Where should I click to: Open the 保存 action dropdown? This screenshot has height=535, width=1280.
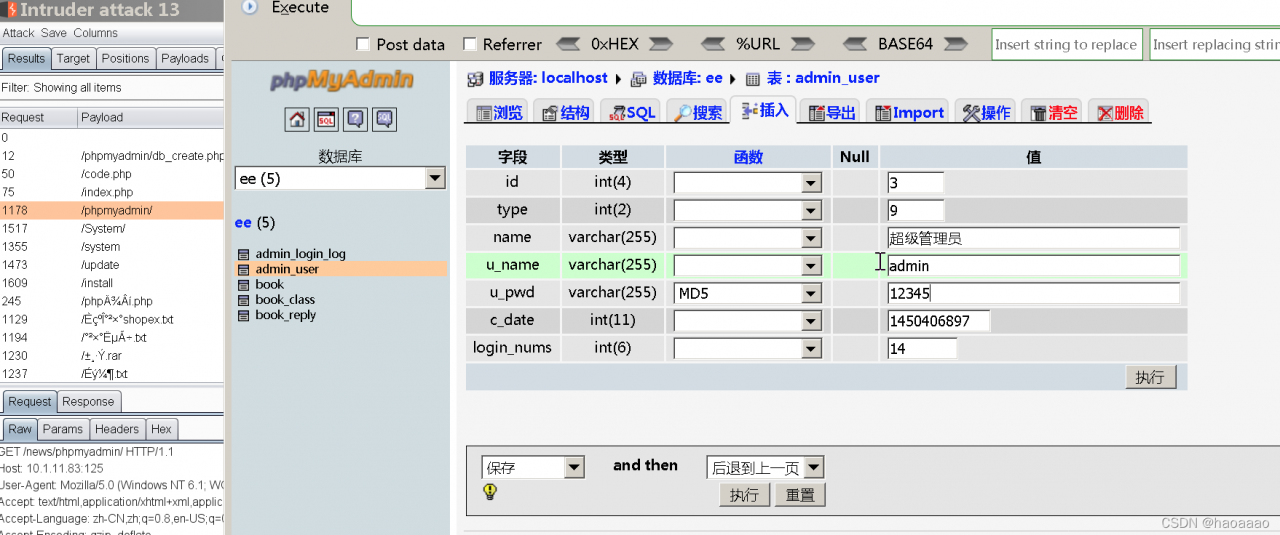point(533,467)
